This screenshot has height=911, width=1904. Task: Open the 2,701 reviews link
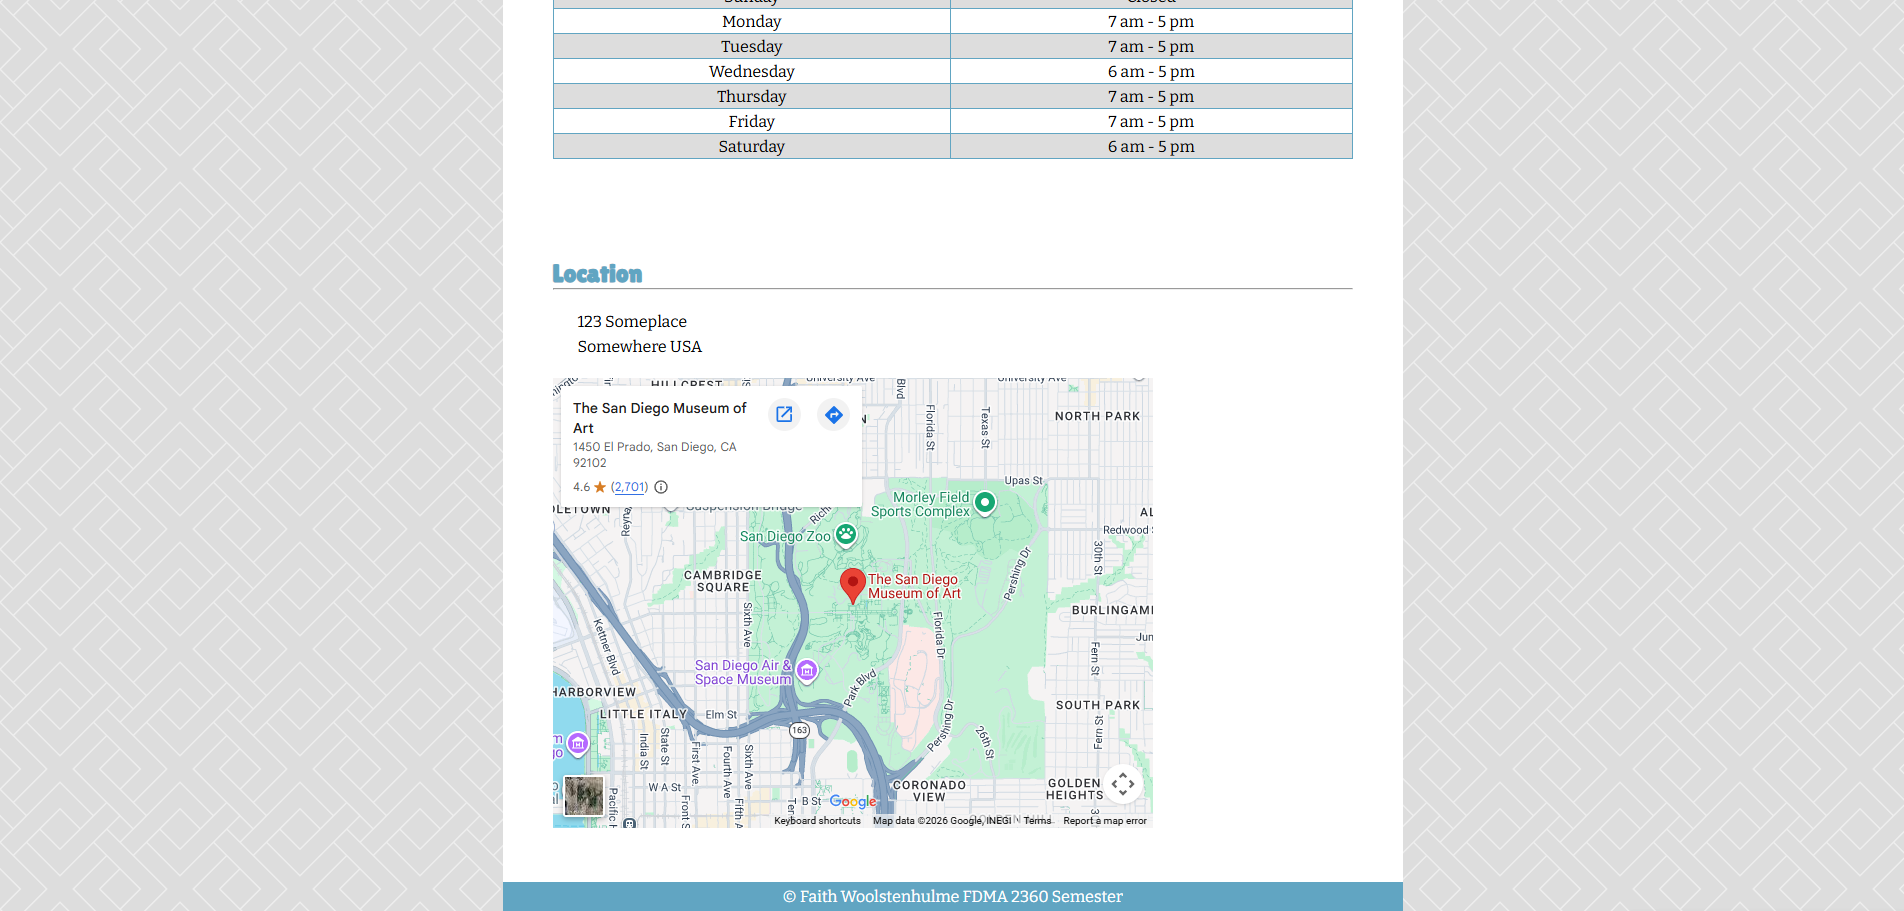[629, 487]
